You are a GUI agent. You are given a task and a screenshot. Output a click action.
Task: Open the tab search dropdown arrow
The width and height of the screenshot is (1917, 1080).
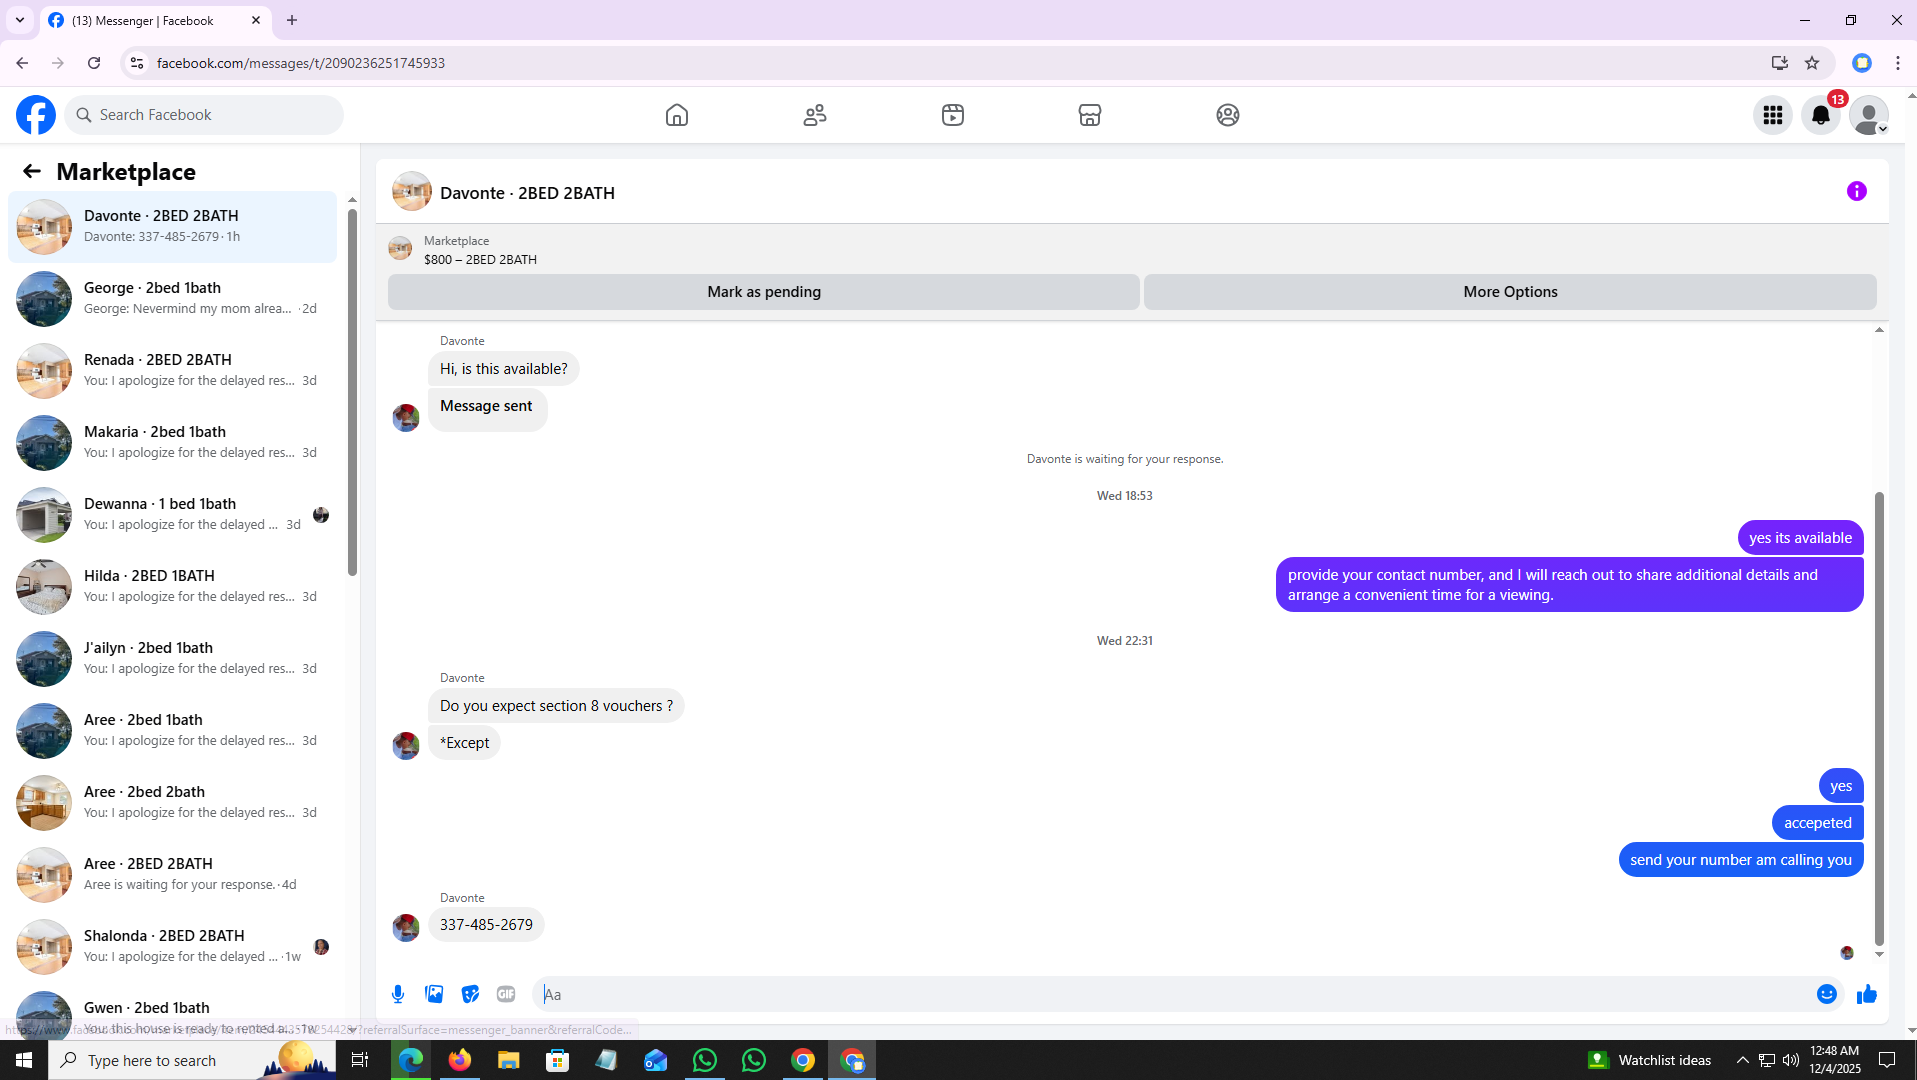coord(20,20)
